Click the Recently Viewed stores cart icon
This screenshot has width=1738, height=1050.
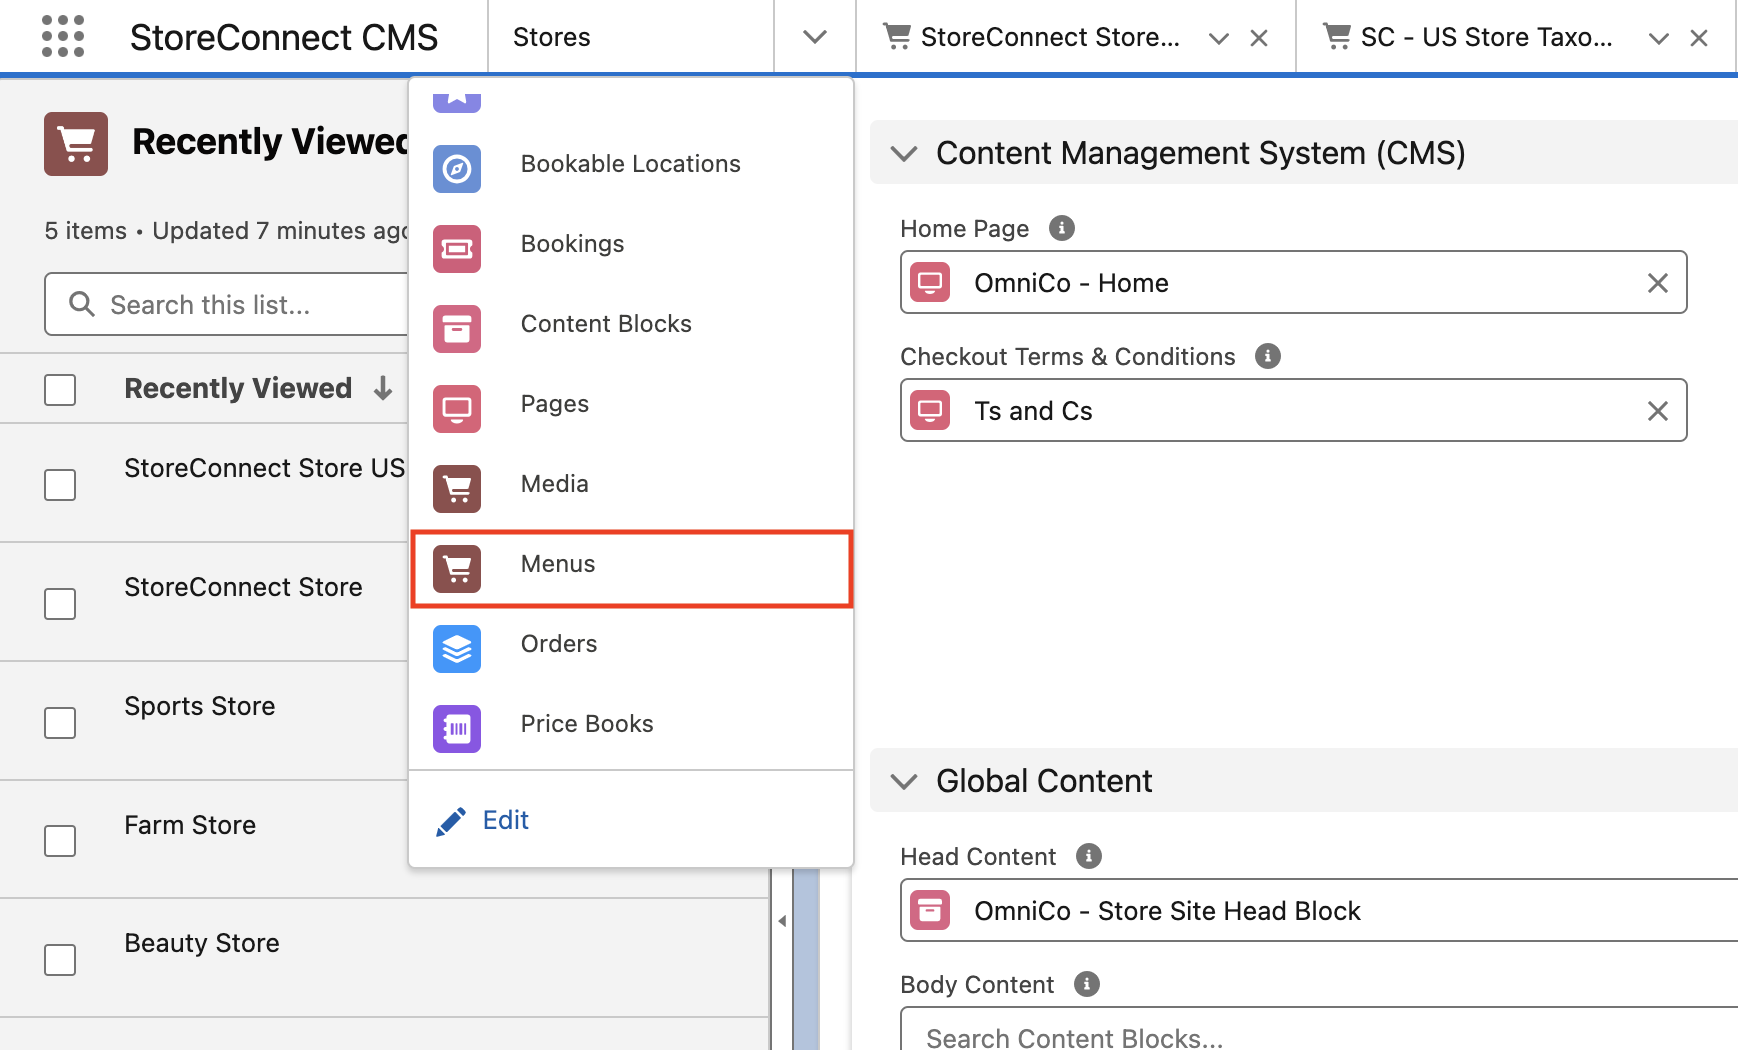tap(76, 144)
